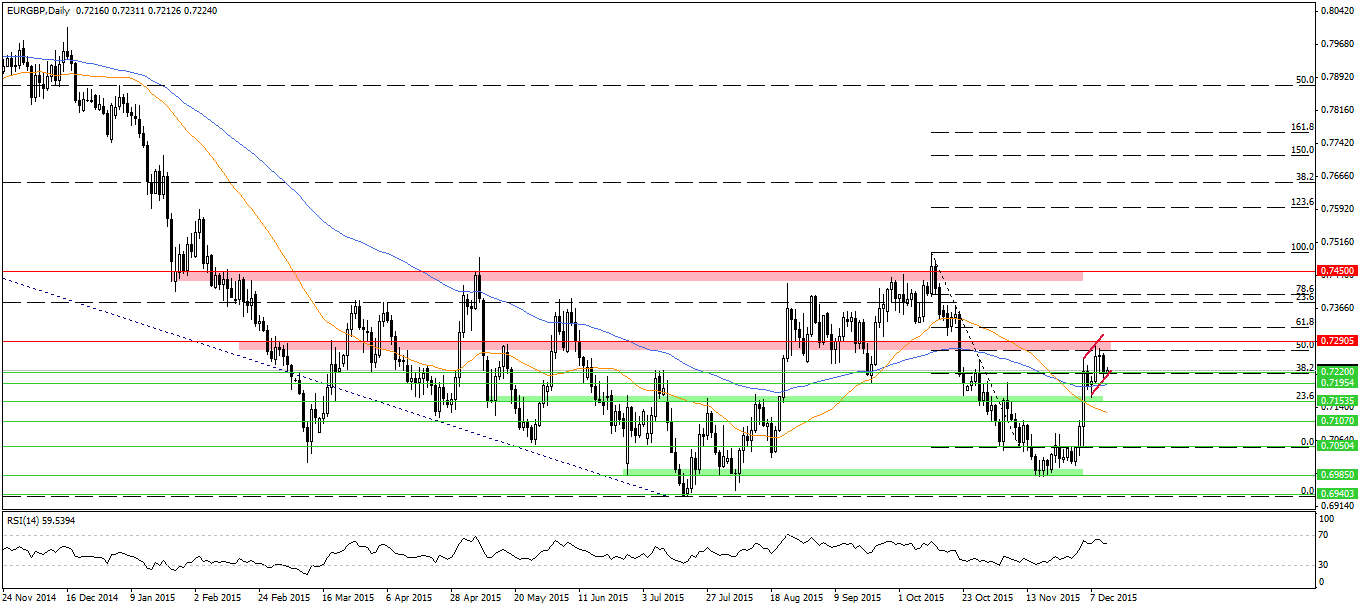Click the 24 Nov 2014 date label
The width and height of the screenshot is (1358, 606).
click(28, 596)
